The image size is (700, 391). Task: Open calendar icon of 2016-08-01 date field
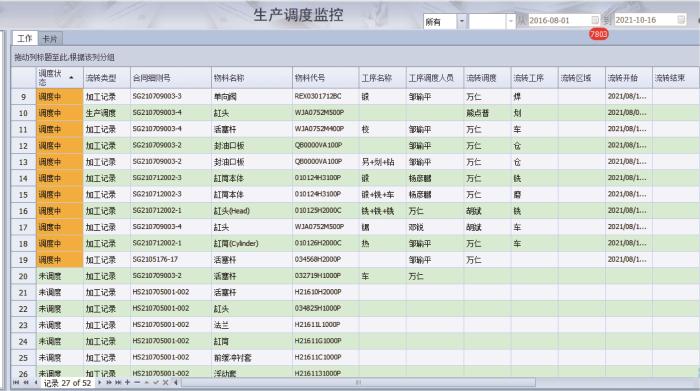[x=595, y=20]
